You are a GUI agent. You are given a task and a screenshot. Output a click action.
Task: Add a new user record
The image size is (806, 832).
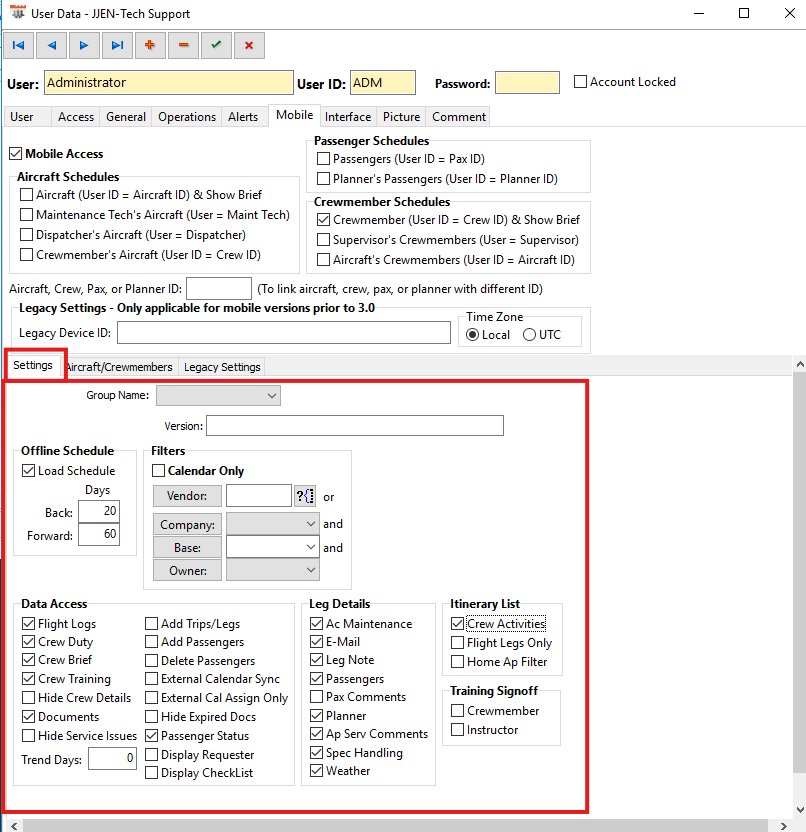coord(150,45)
